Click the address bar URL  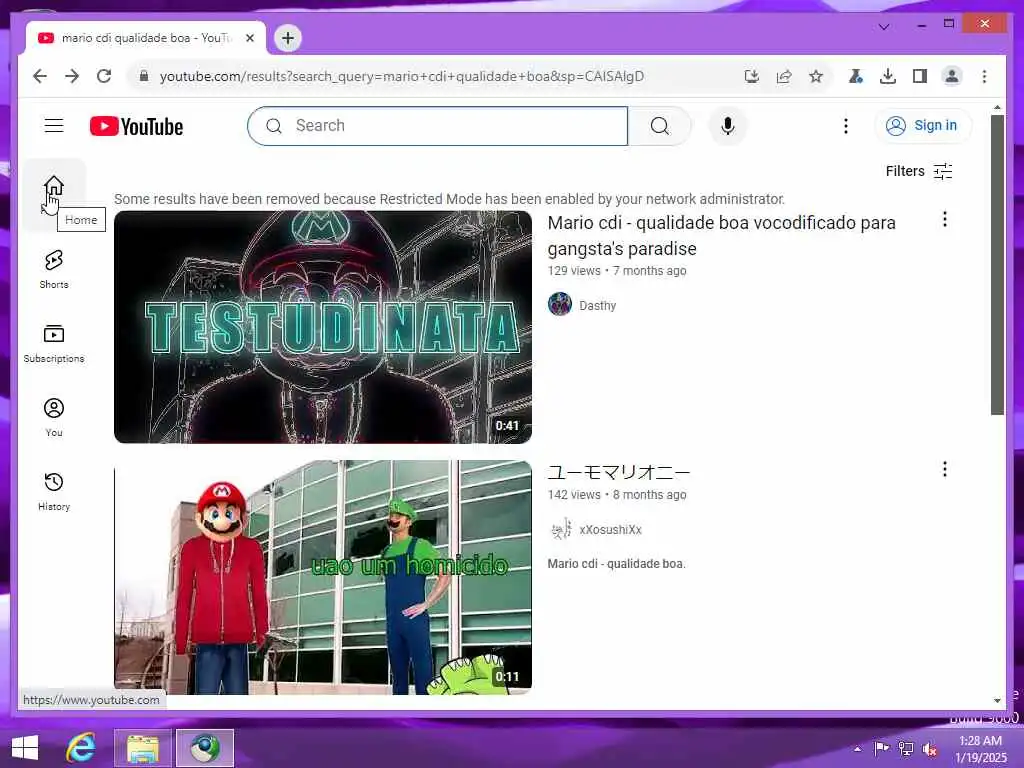pos(402,76)
